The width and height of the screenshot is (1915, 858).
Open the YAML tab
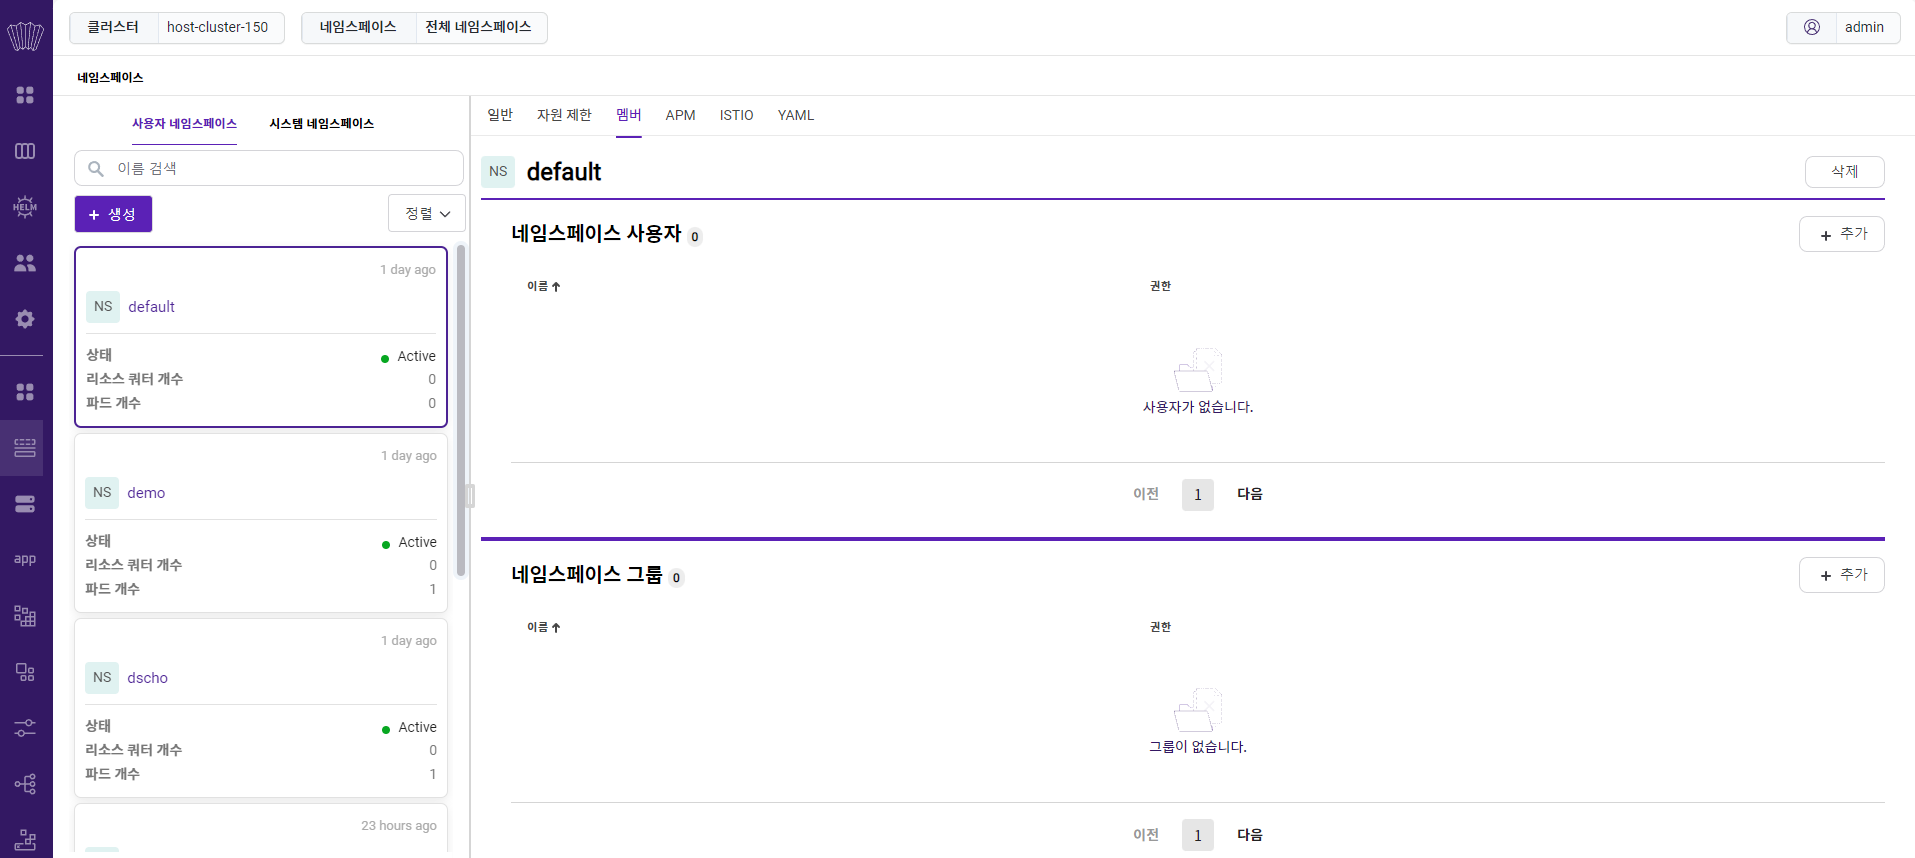(x=796, y=115)
